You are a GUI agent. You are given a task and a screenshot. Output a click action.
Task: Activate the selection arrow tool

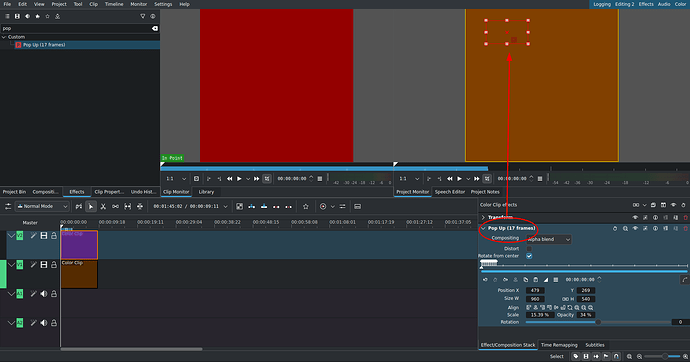[x=91, y=206]
